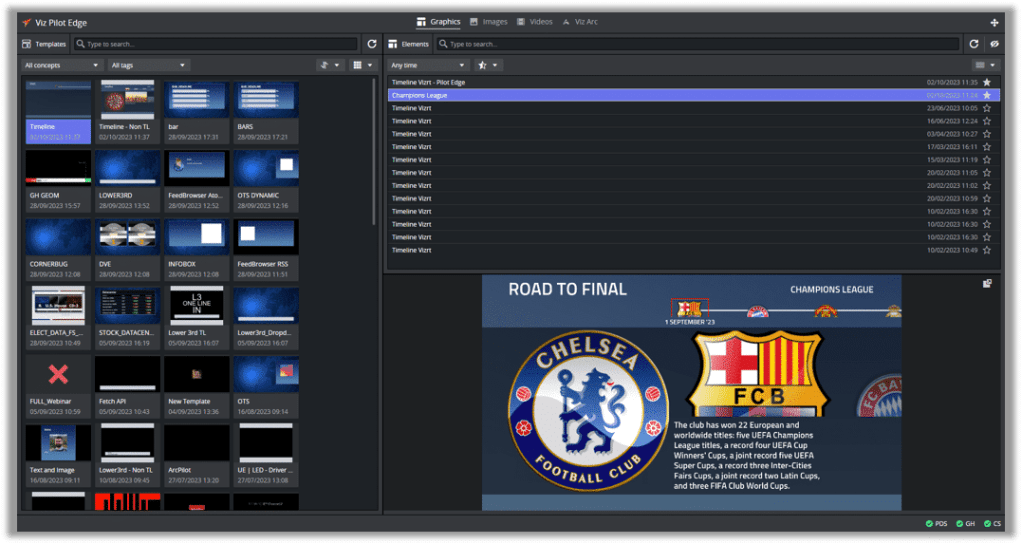
Task: Select the Timeline - Non TL template
Action: click(127, 111)
